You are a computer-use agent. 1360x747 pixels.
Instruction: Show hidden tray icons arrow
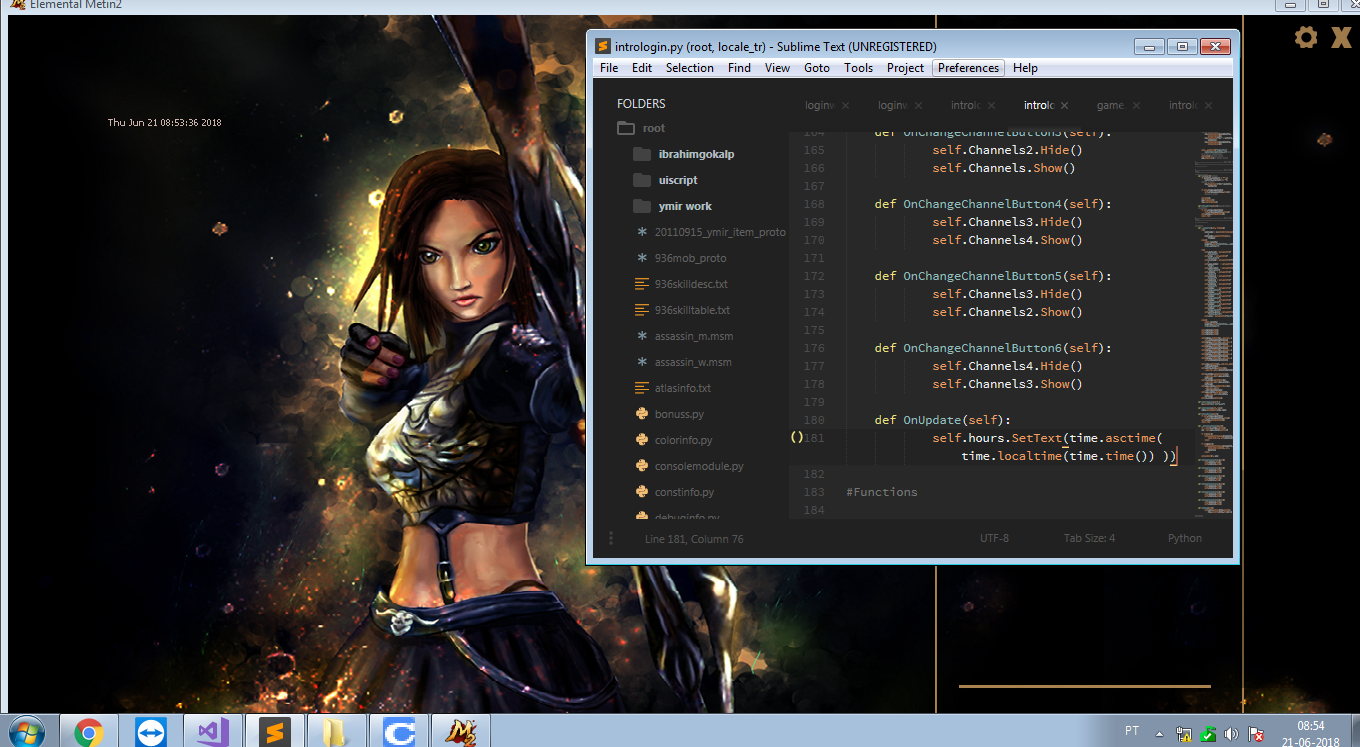pyautogui.click(x=1159, y=733)
